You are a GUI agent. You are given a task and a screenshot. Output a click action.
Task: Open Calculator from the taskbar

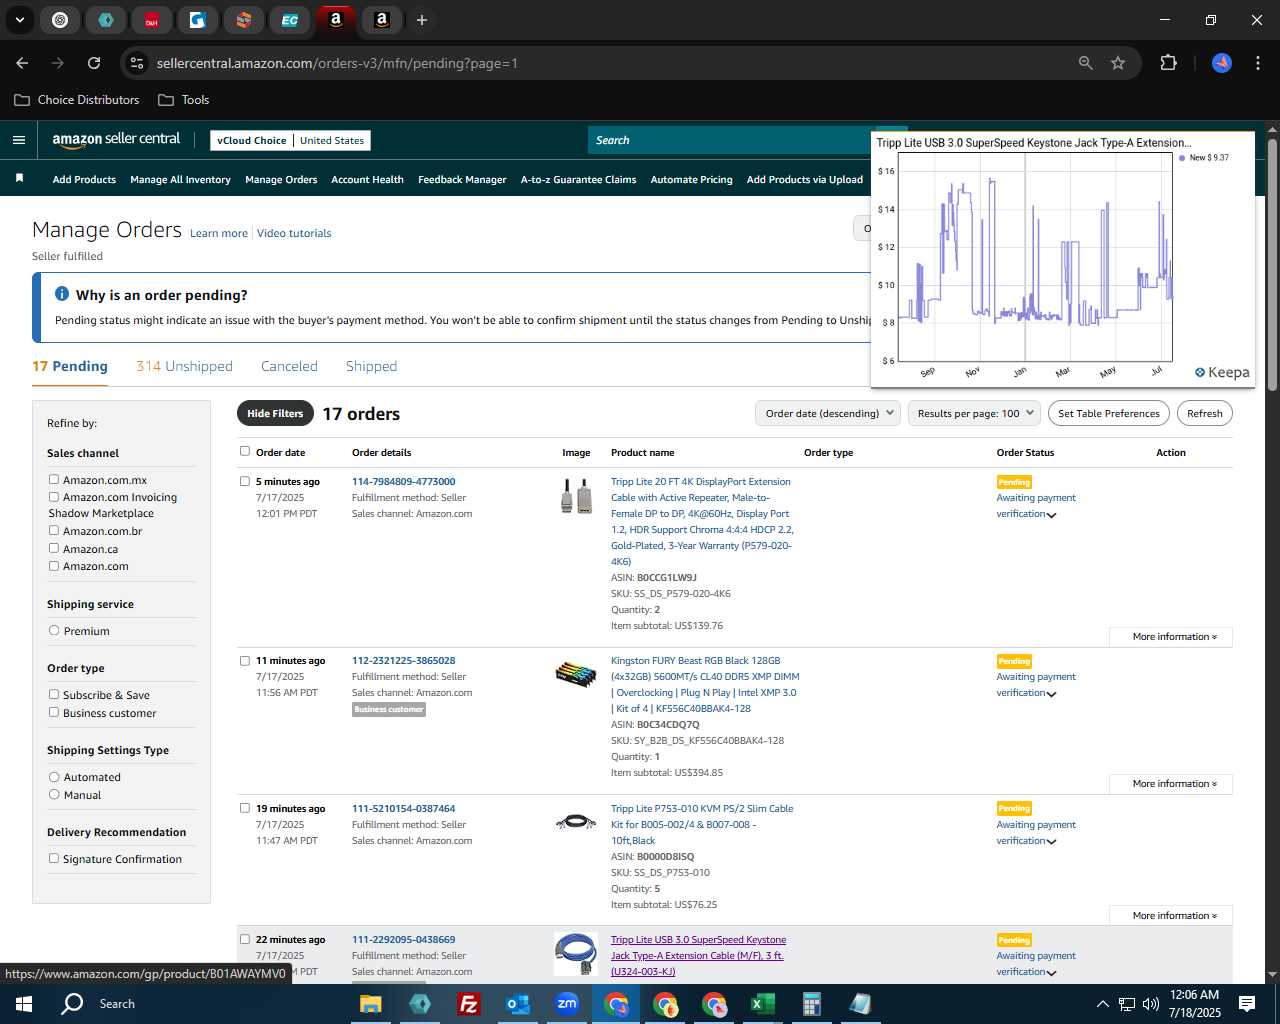coord(811,1004)
